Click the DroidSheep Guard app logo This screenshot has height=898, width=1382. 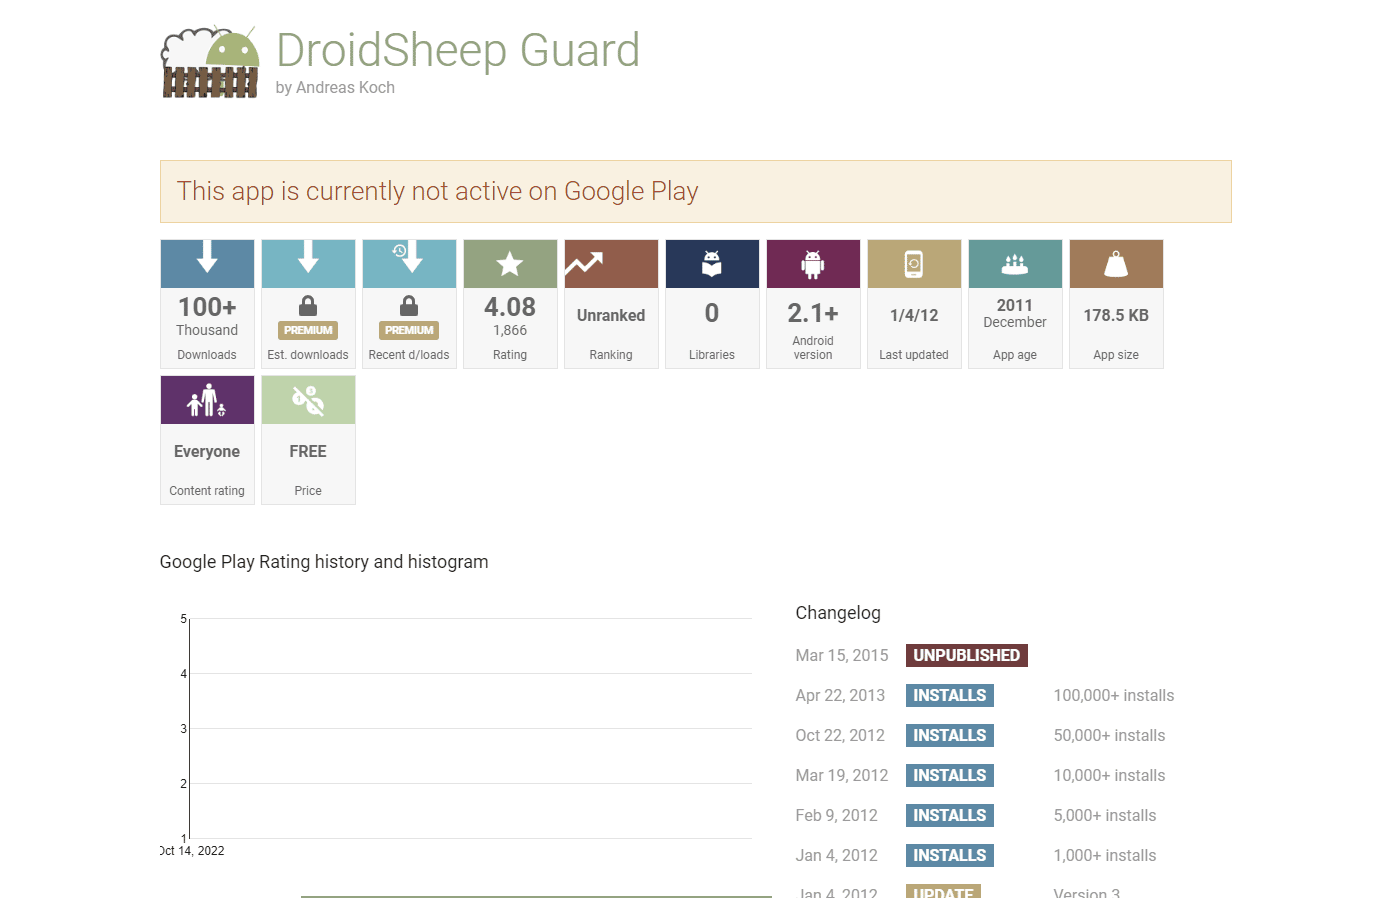[211, 62]
